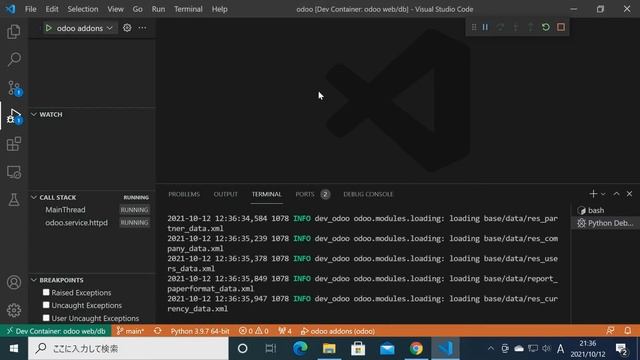Switch to PROBLEMS tab

coord(184,194)
